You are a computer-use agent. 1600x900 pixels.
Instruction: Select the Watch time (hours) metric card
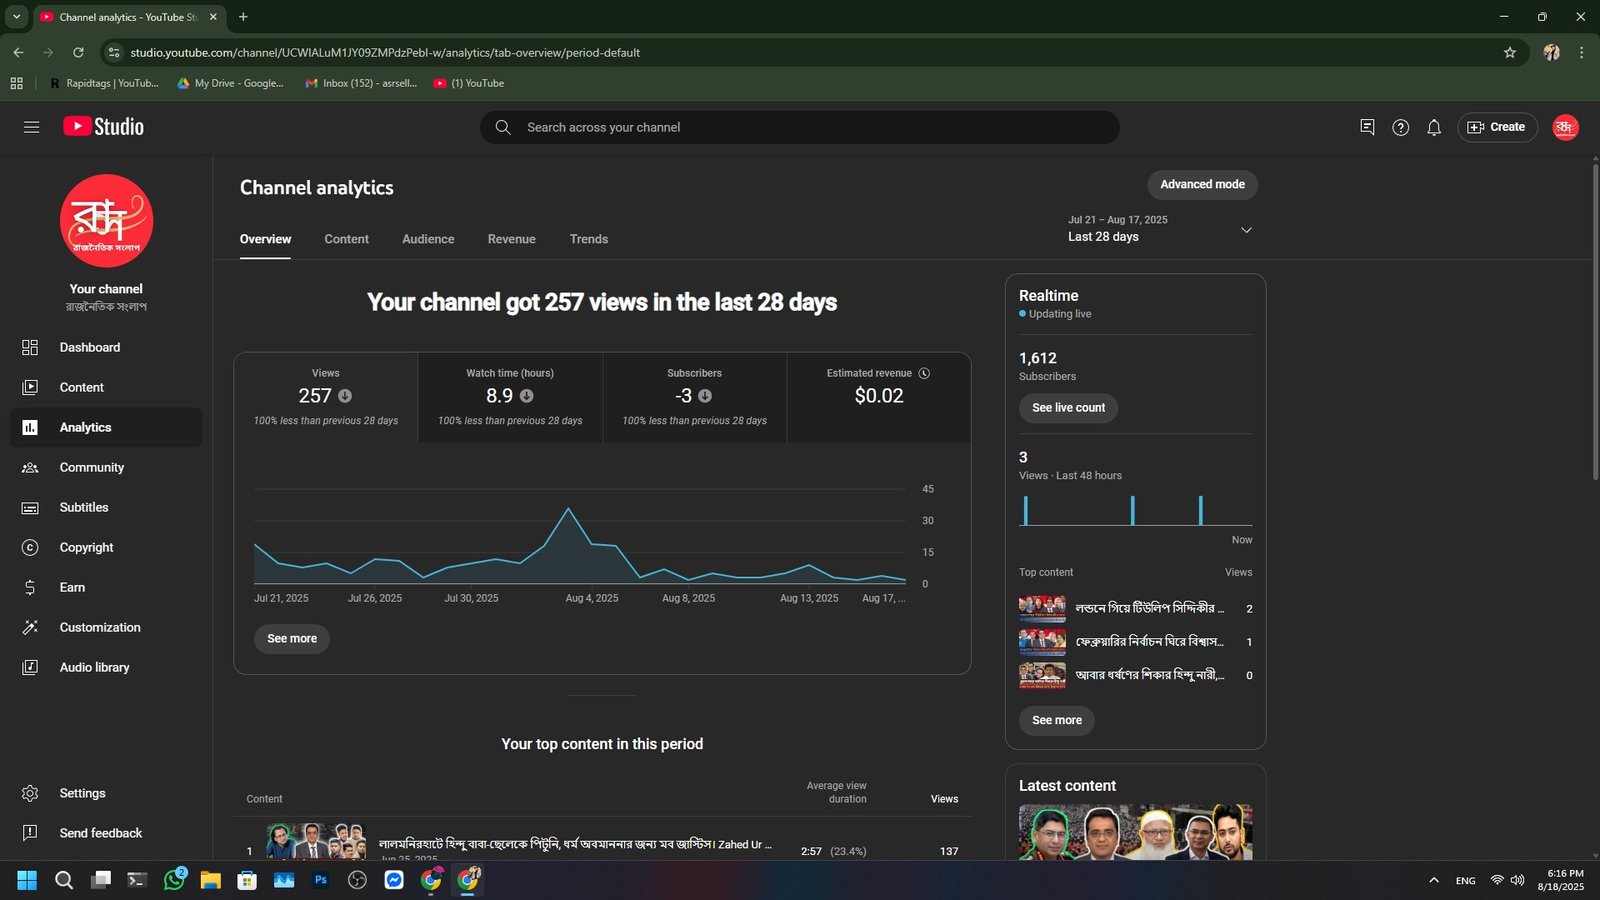pos(510,397)
